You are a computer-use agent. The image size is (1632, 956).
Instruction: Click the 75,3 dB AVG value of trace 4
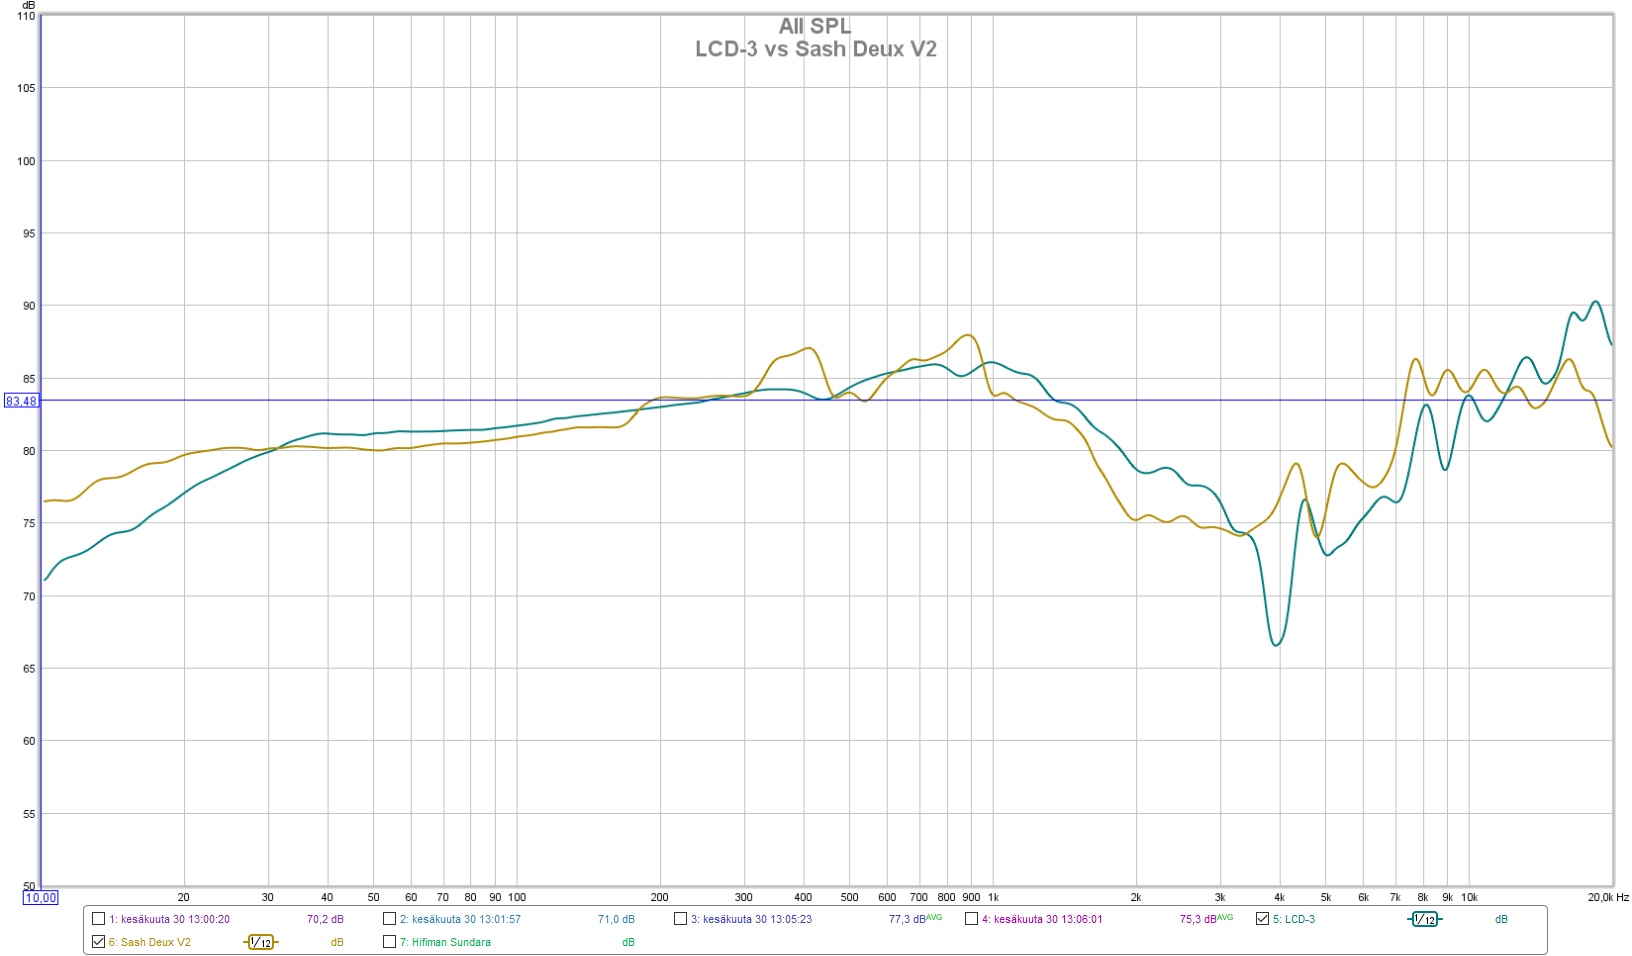click(x=1206, y=919)
